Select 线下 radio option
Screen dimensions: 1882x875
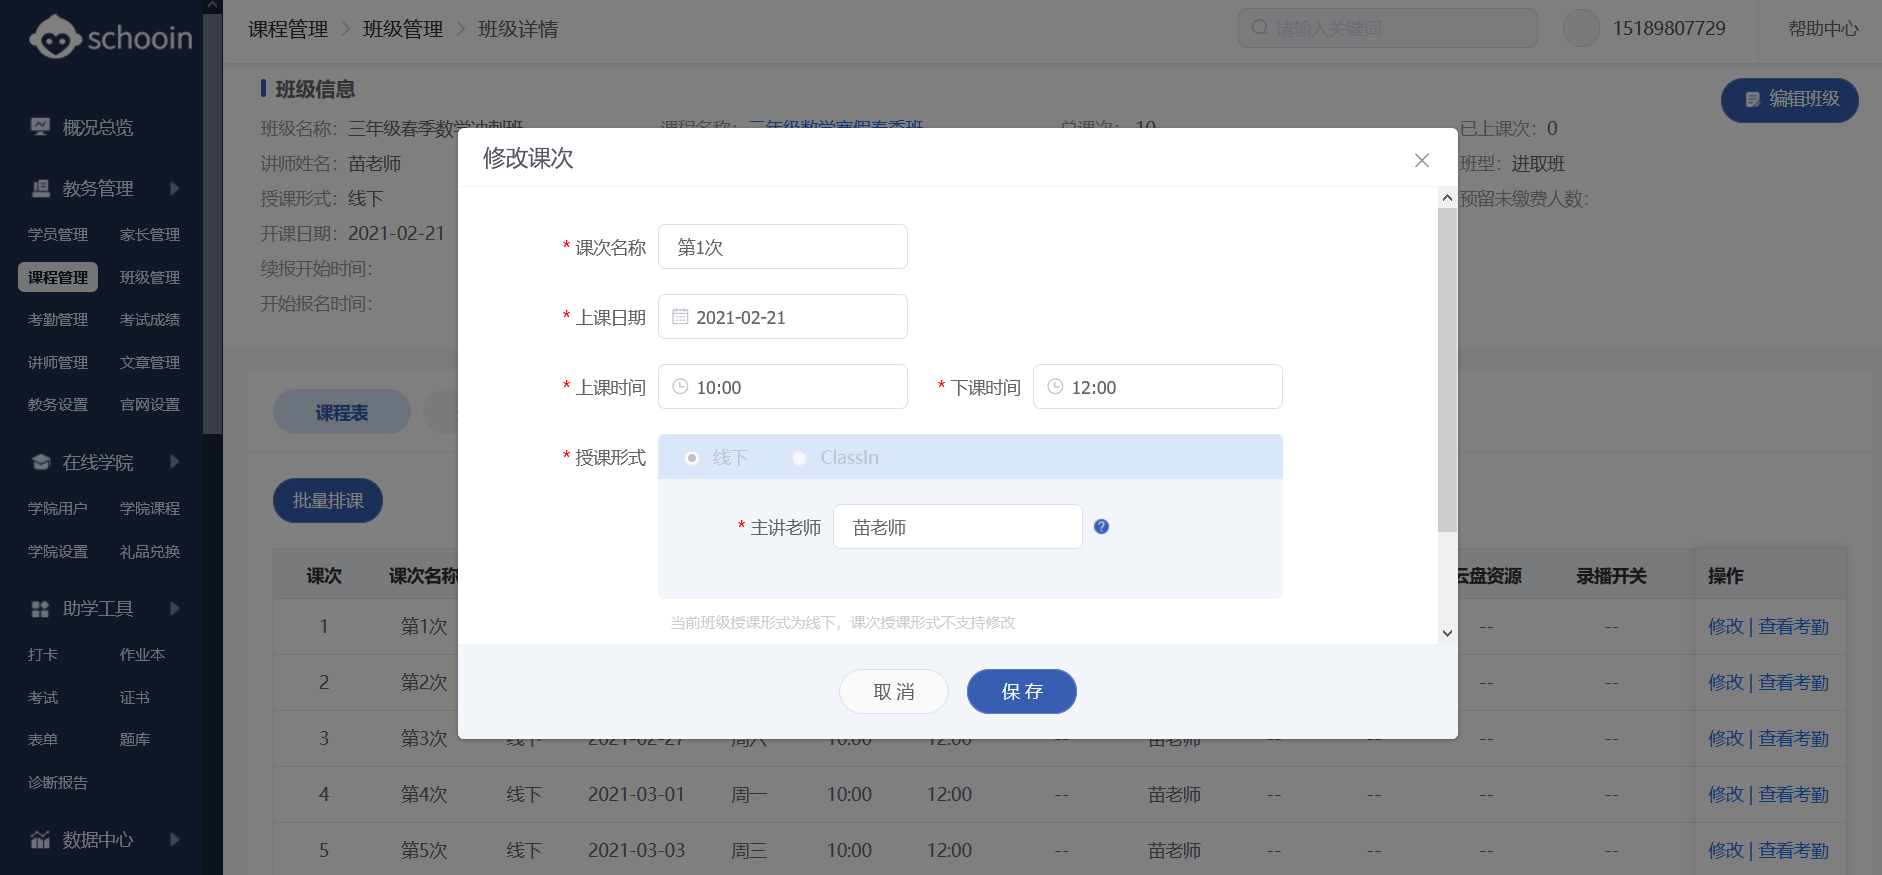pos(691,458)
